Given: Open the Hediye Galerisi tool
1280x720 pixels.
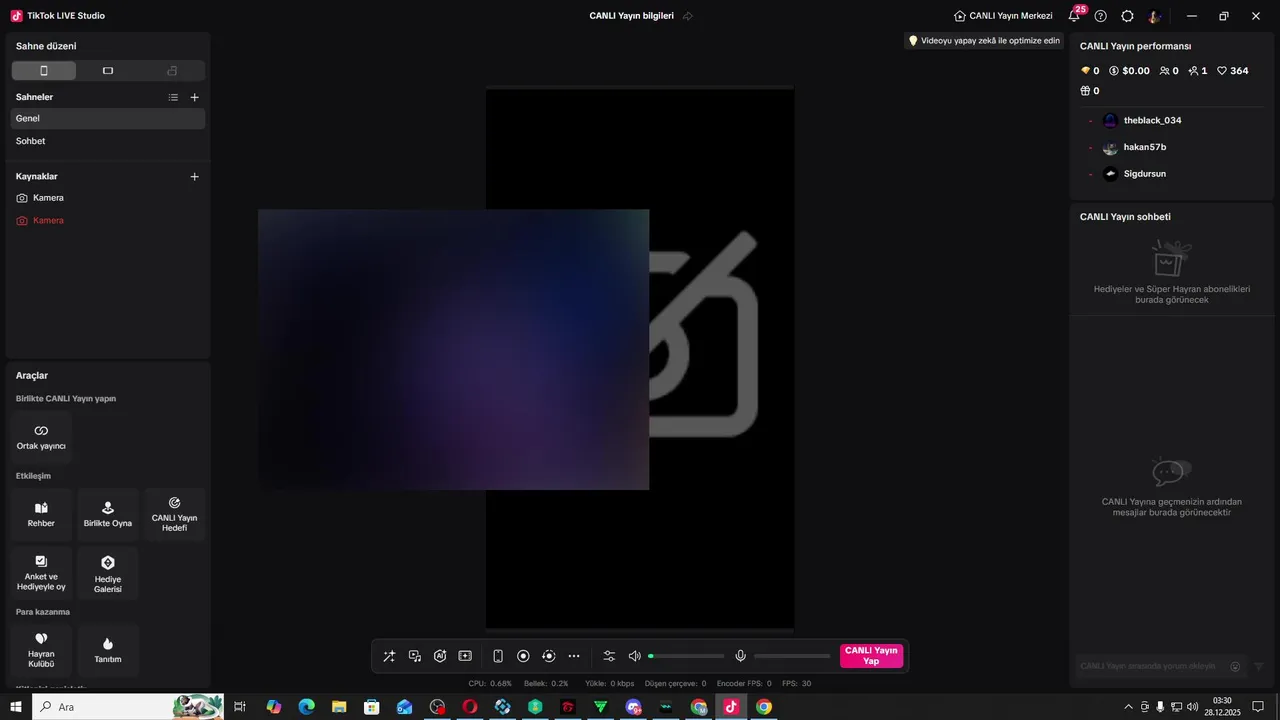Looking at the screenshot, I should coord(108,572).
